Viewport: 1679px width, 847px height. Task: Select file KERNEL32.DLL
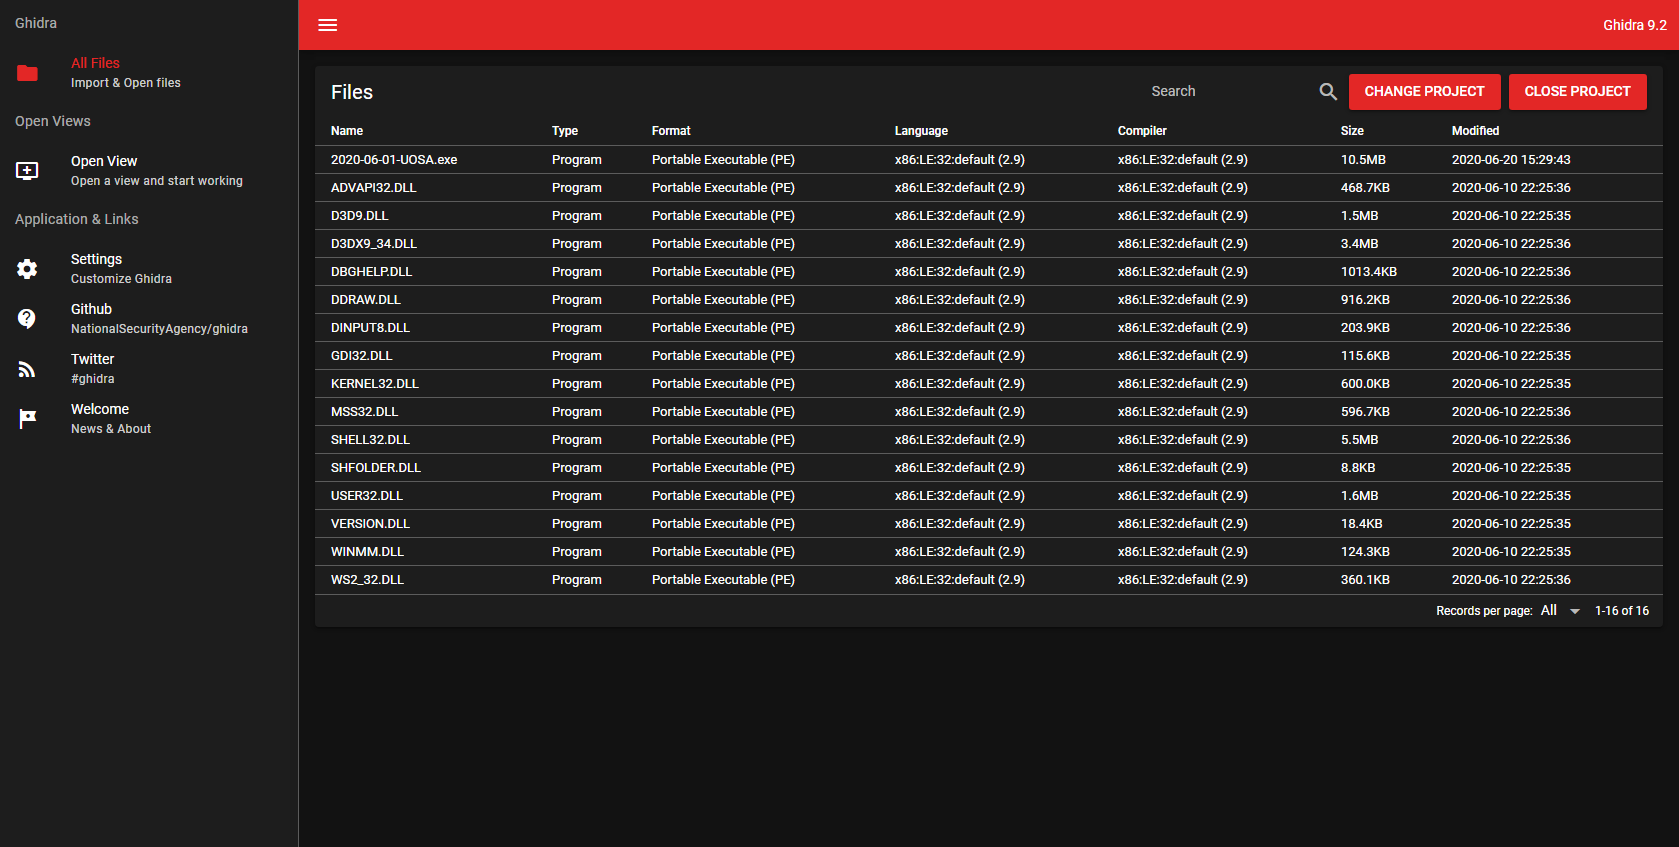pos(374,384)
